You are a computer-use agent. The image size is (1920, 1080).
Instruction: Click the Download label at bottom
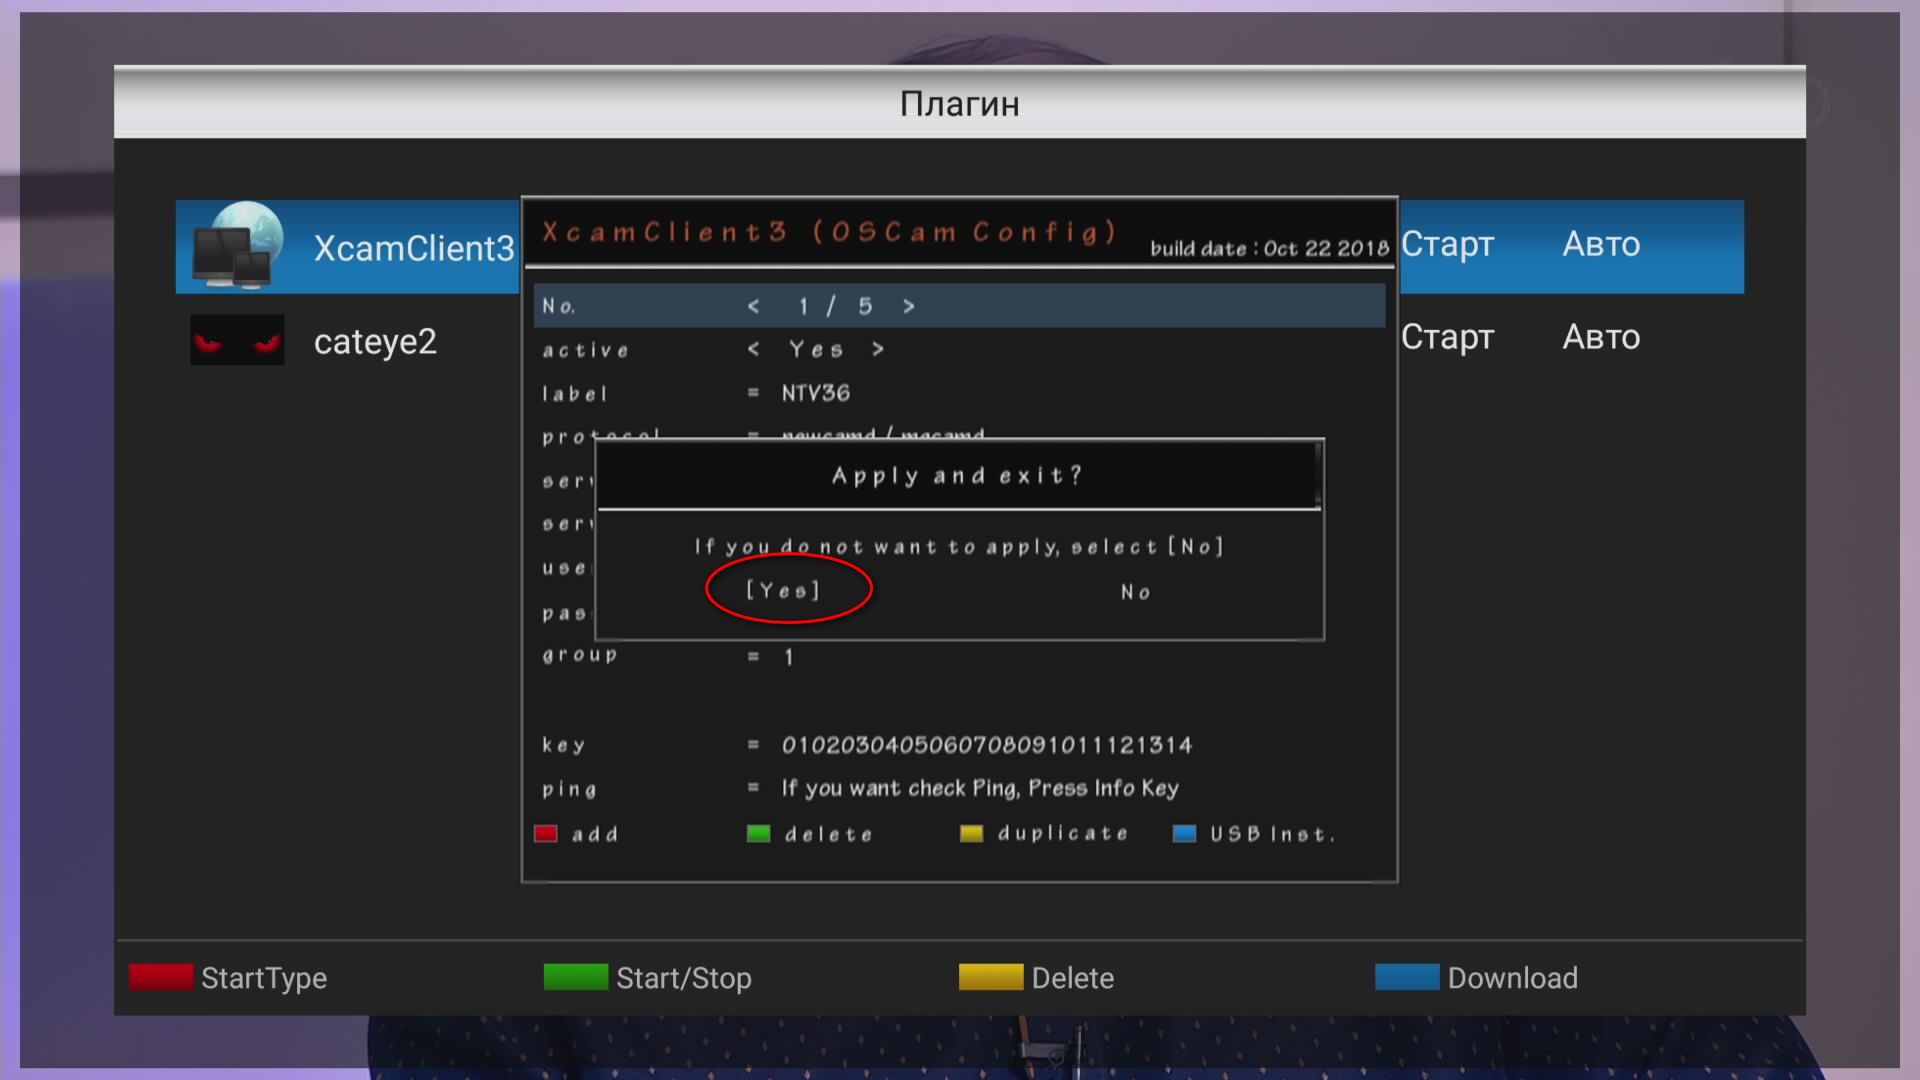click(1512, 978)
